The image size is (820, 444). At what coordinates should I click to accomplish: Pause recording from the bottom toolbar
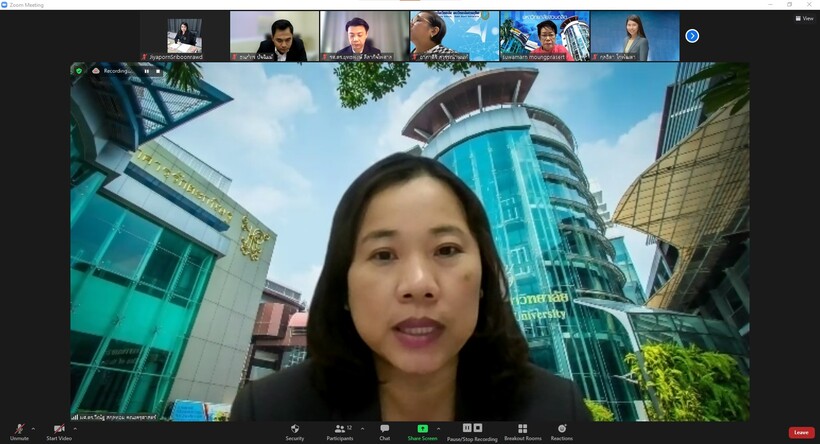pos(467,428)
